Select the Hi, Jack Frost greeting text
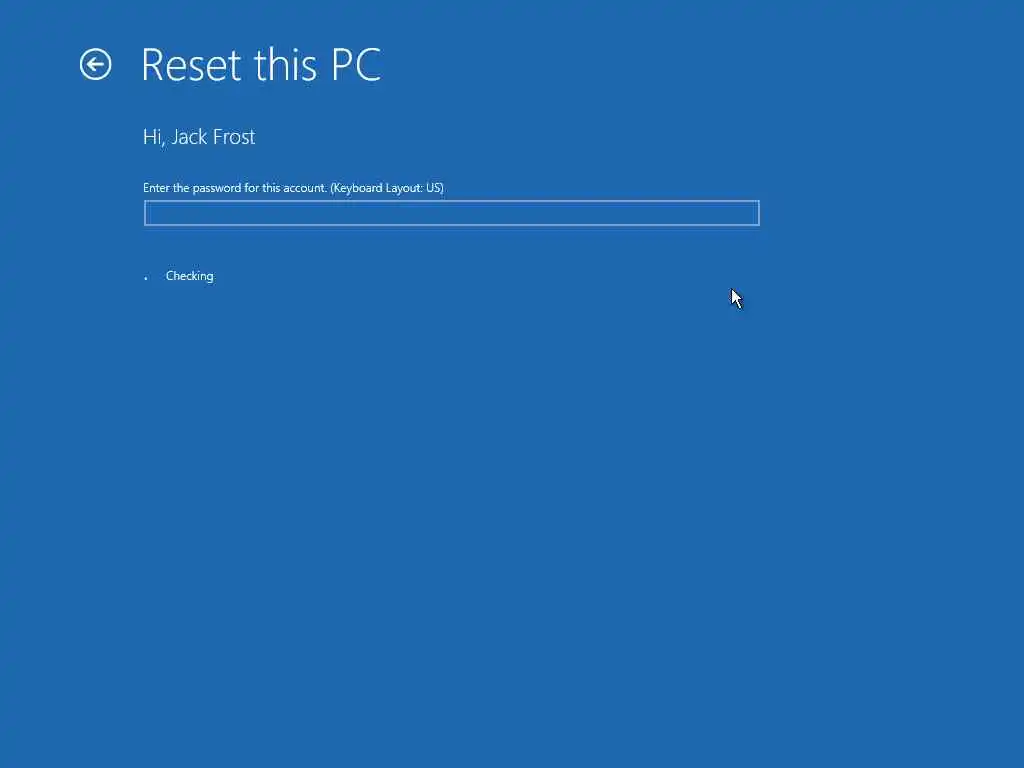The width and height of the screenshot is (1024, 768). coord(199,137)
